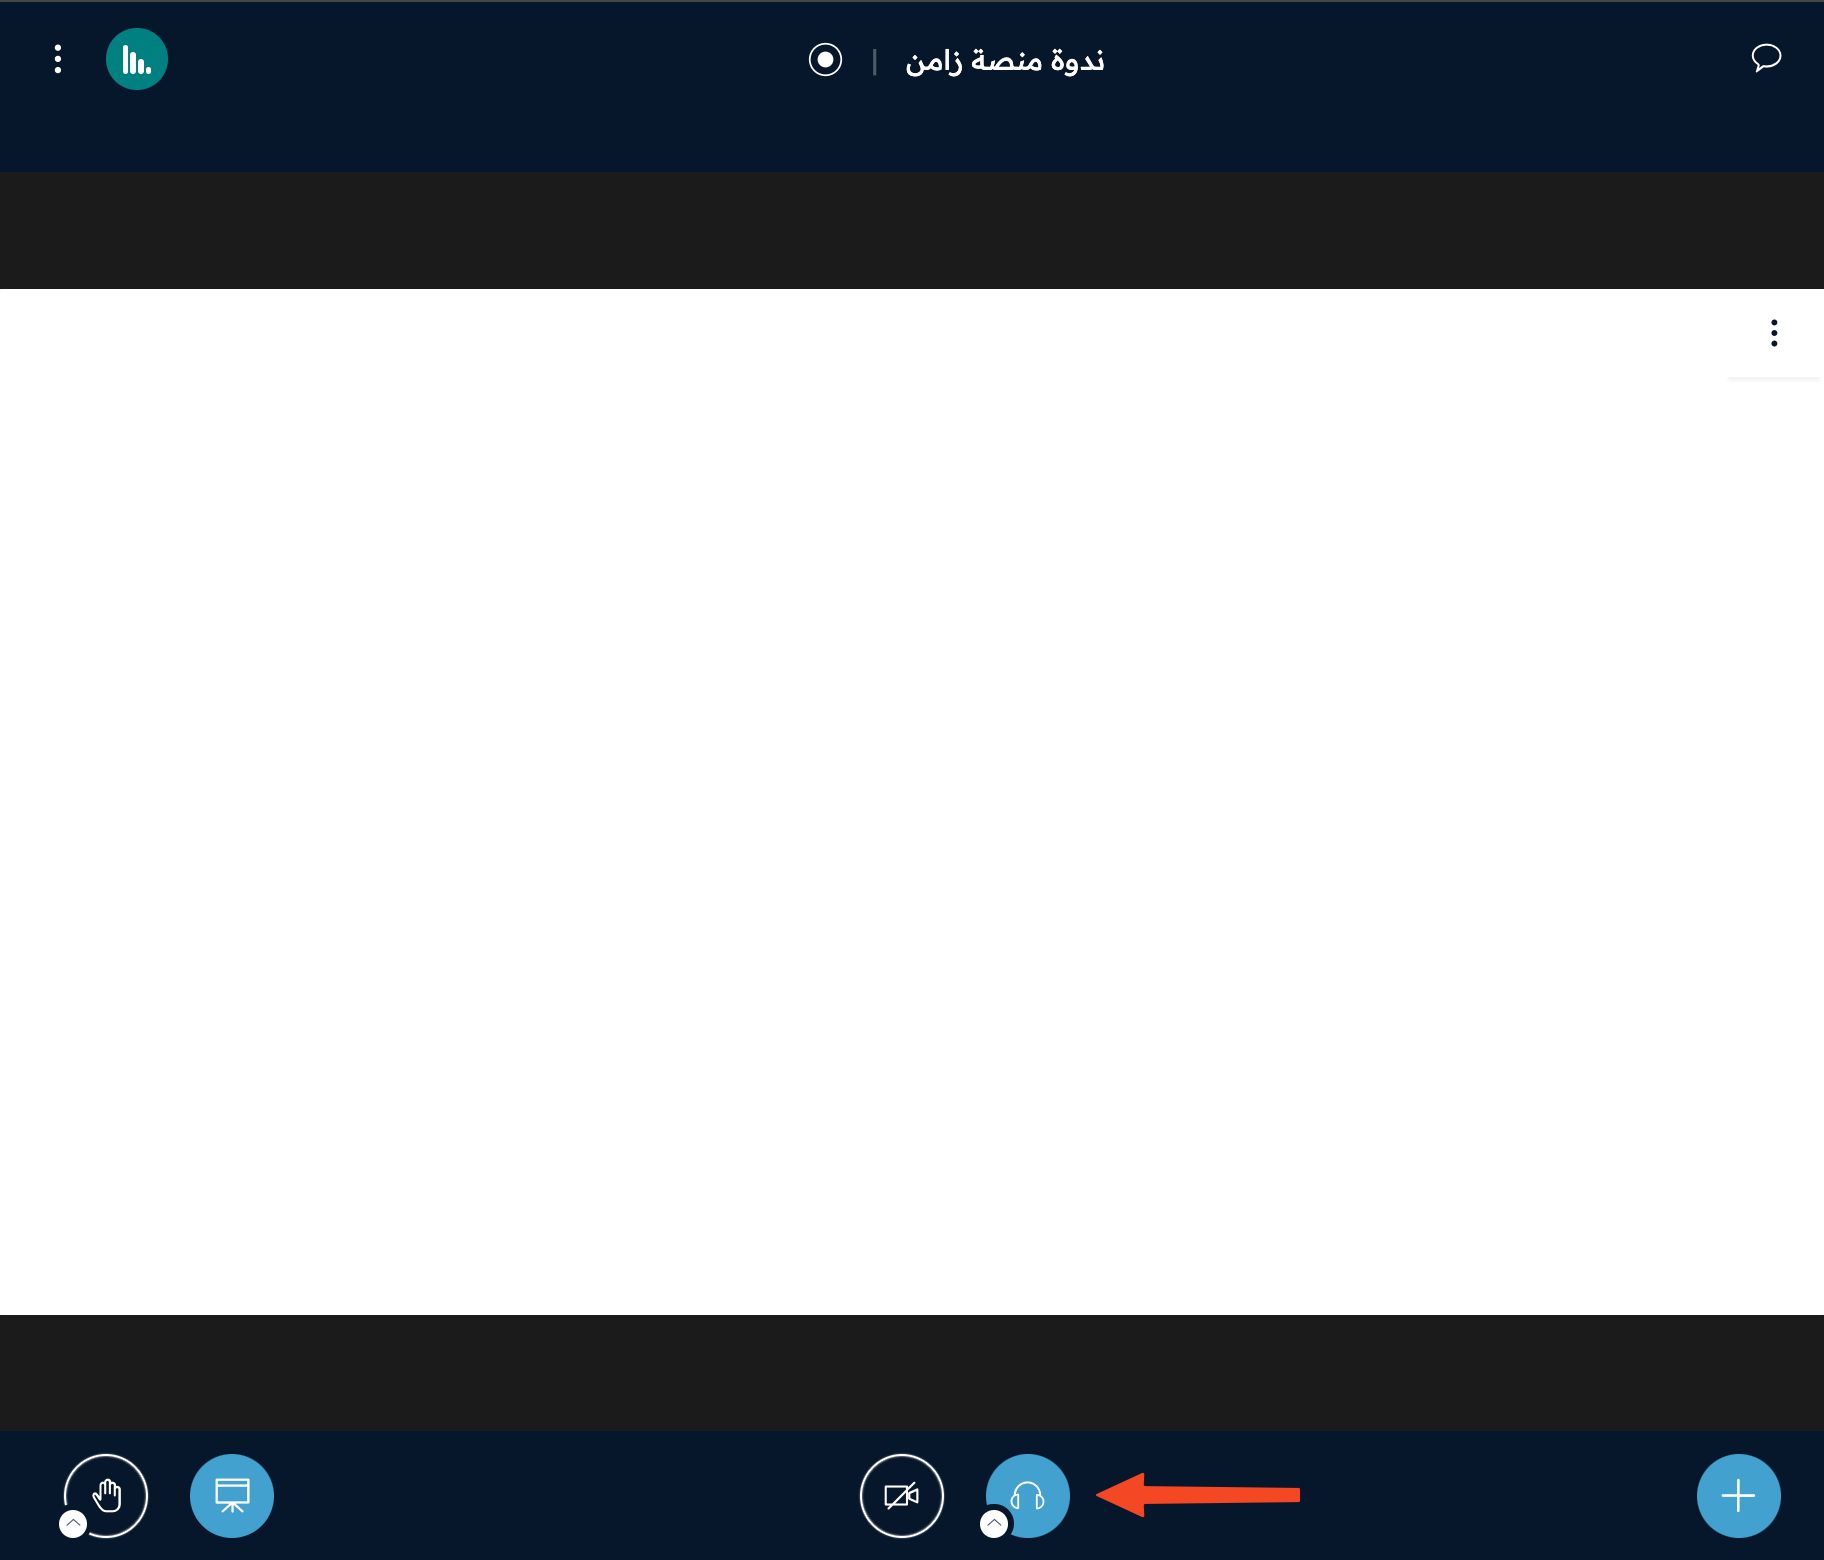
Task: Click the presentation screen share button
Action: tap(232, 1496)
